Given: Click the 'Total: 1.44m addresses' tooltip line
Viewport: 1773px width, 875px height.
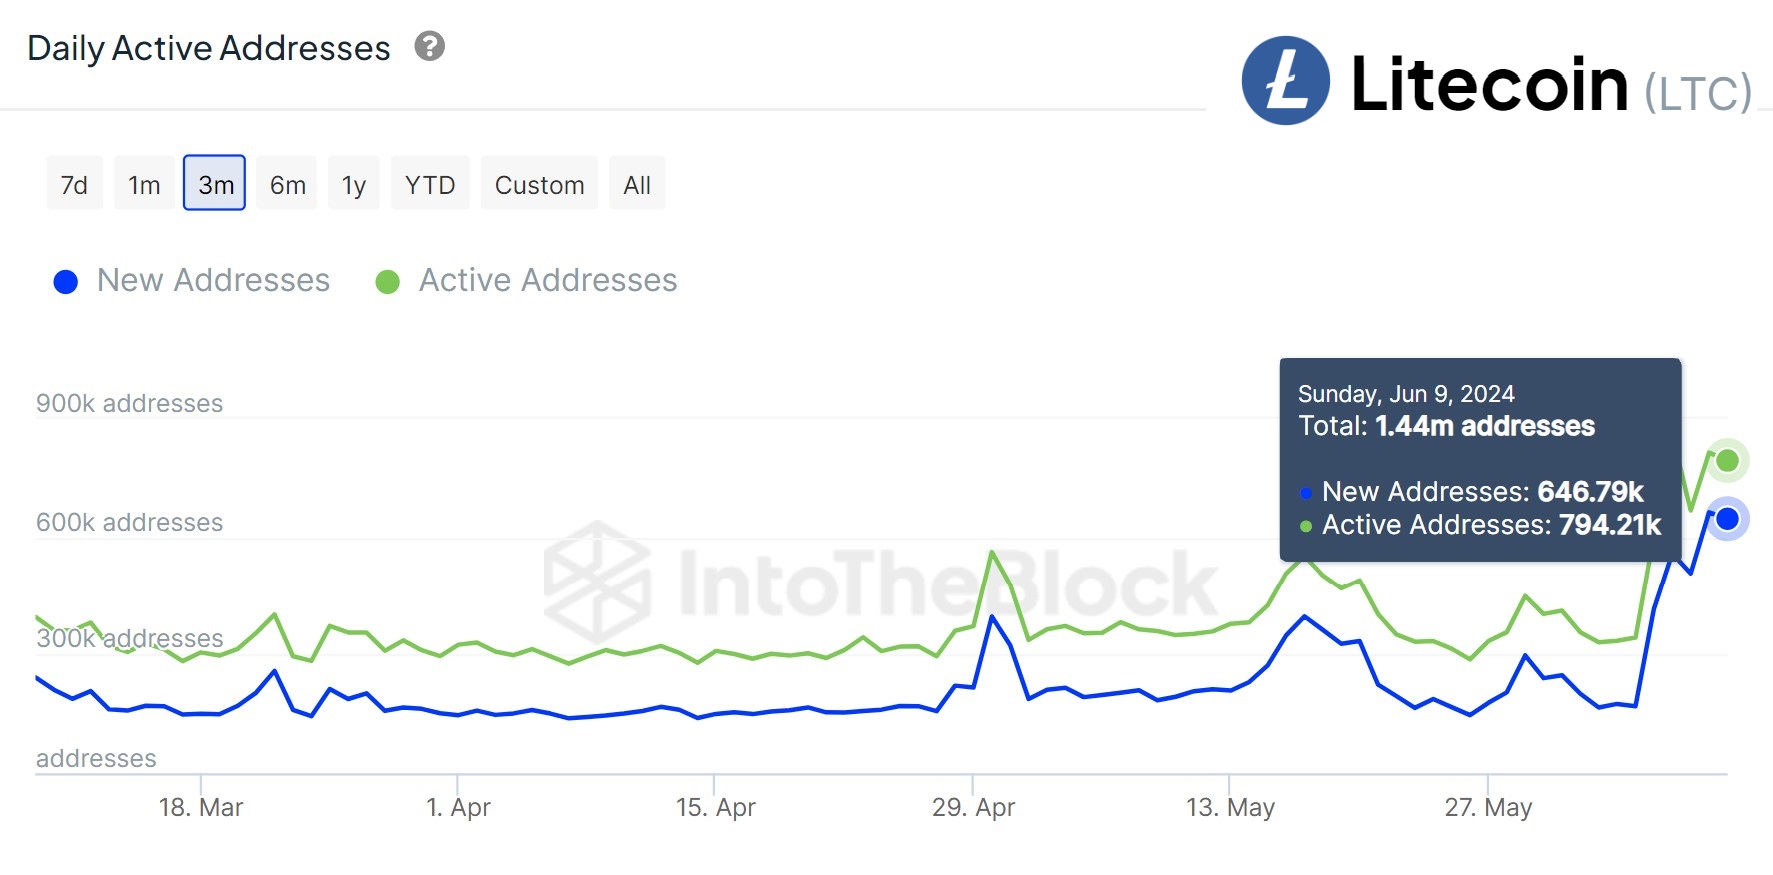Looking at the screenshot, I should (x=1446, y=426).
